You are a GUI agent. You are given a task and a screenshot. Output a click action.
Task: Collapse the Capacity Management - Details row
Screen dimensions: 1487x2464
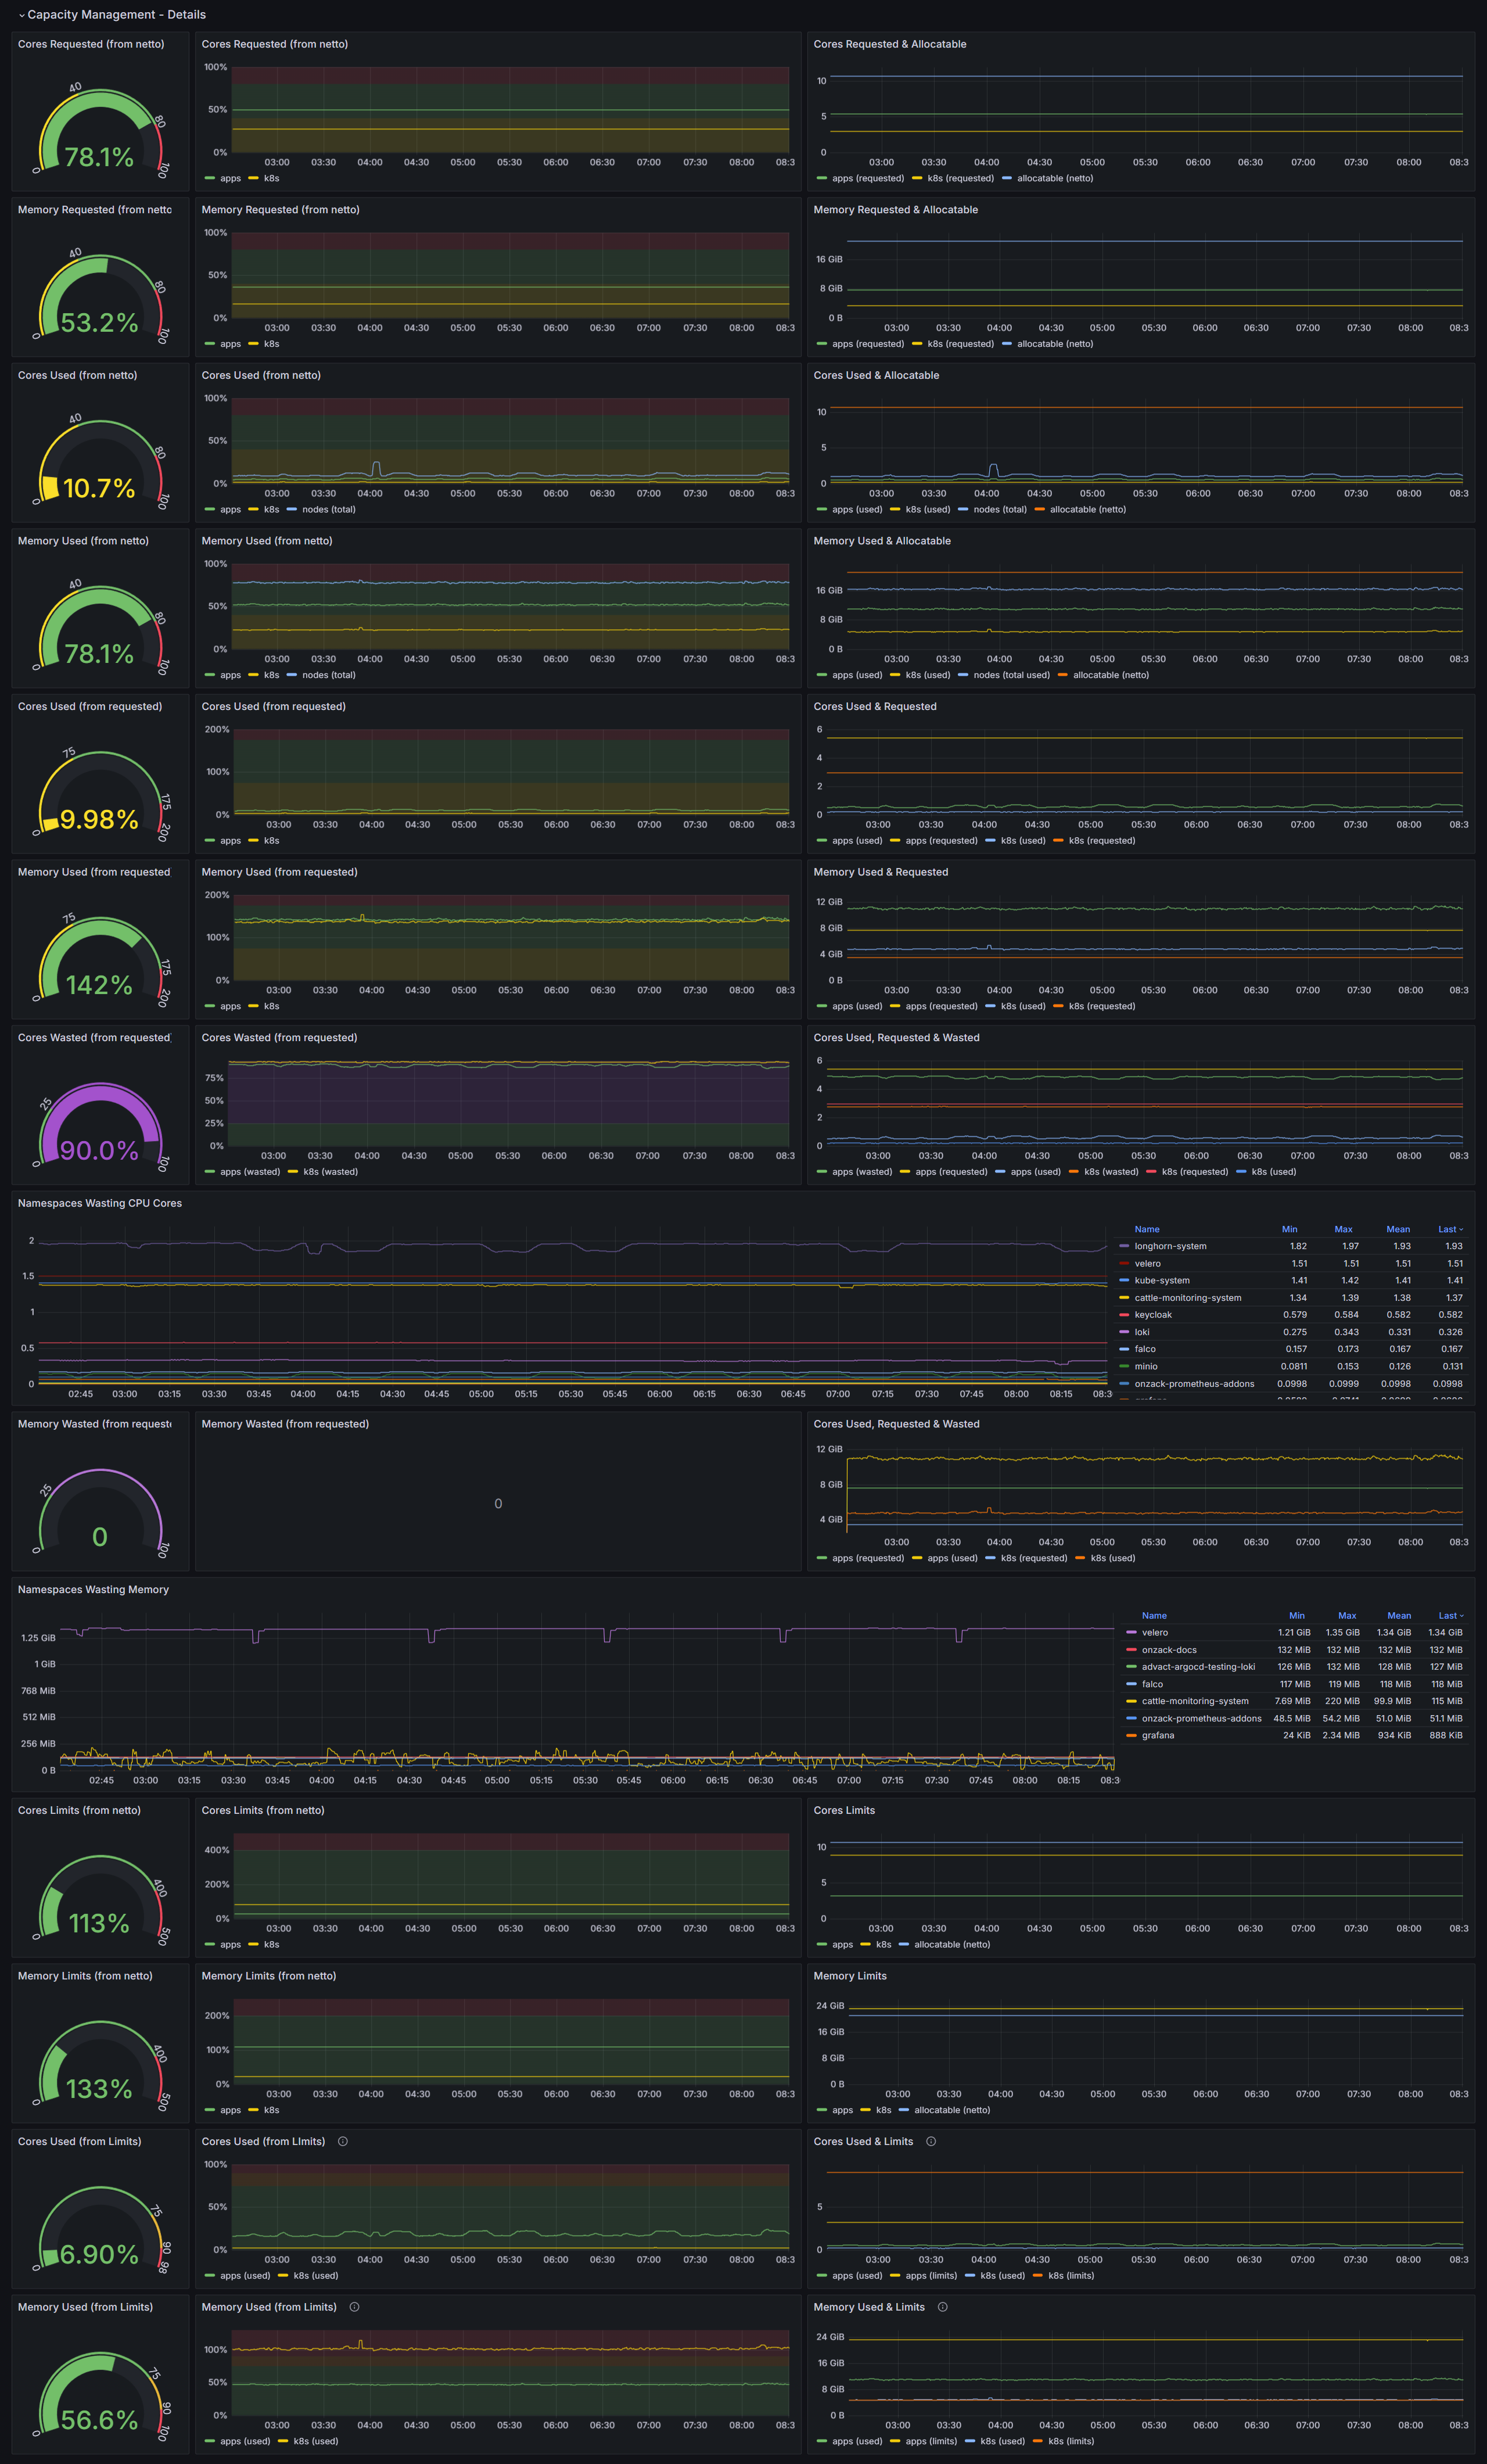click(x=21, y=15)
